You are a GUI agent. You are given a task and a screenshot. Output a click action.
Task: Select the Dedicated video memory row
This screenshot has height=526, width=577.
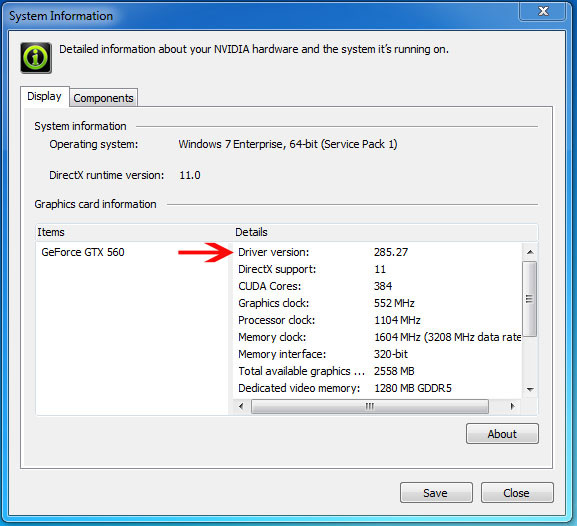tap(378, 388)
